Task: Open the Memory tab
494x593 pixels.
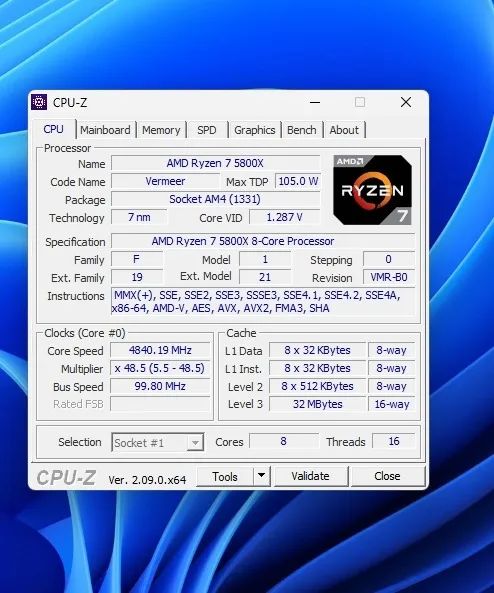Action: tap(161, 130)
